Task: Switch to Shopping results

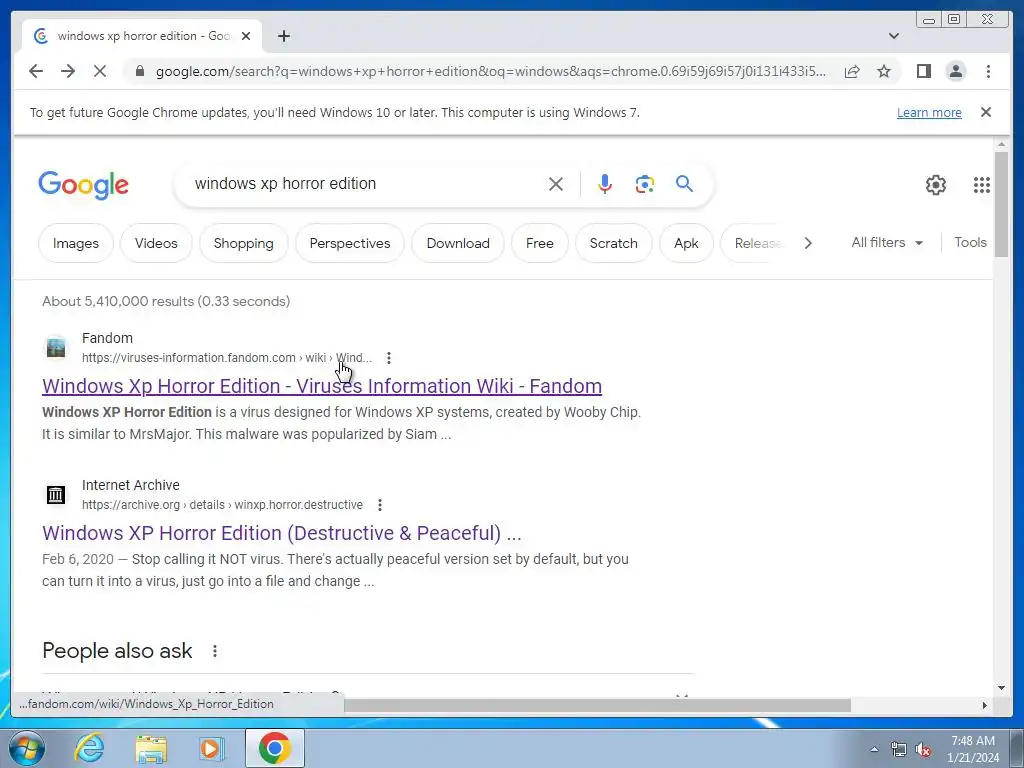Action: (x=244, y=243)
